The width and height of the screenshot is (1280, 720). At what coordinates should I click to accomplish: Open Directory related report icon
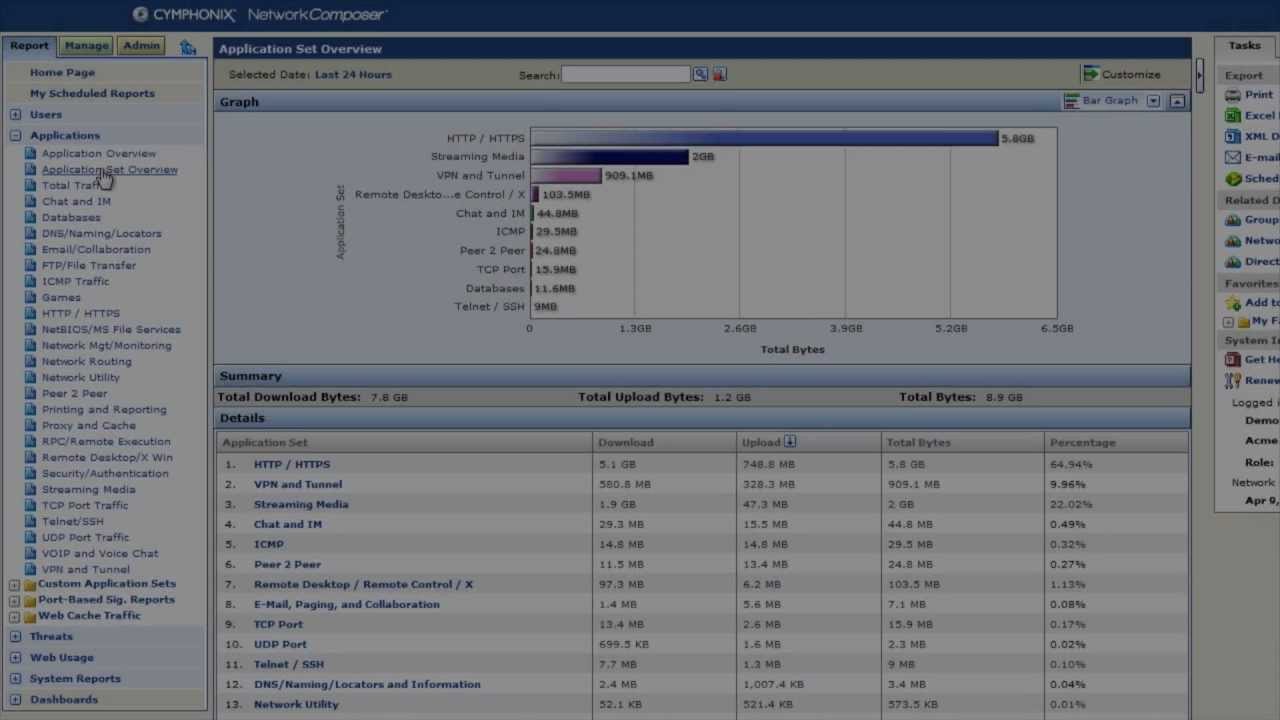(x=1234, y=262)
